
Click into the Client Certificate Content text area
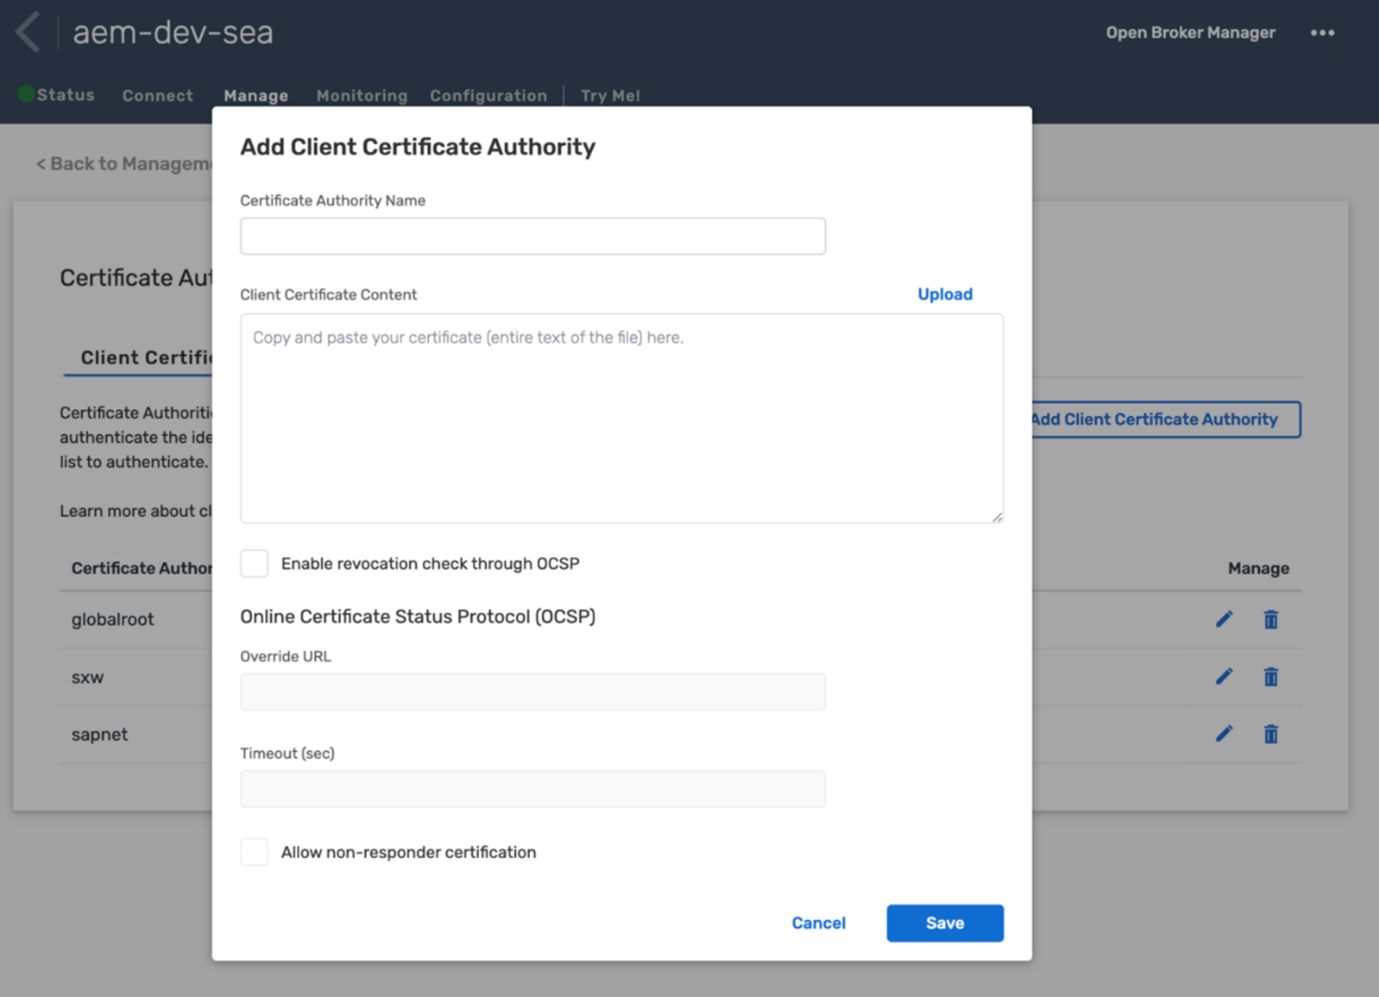click(x=621, y=418)
